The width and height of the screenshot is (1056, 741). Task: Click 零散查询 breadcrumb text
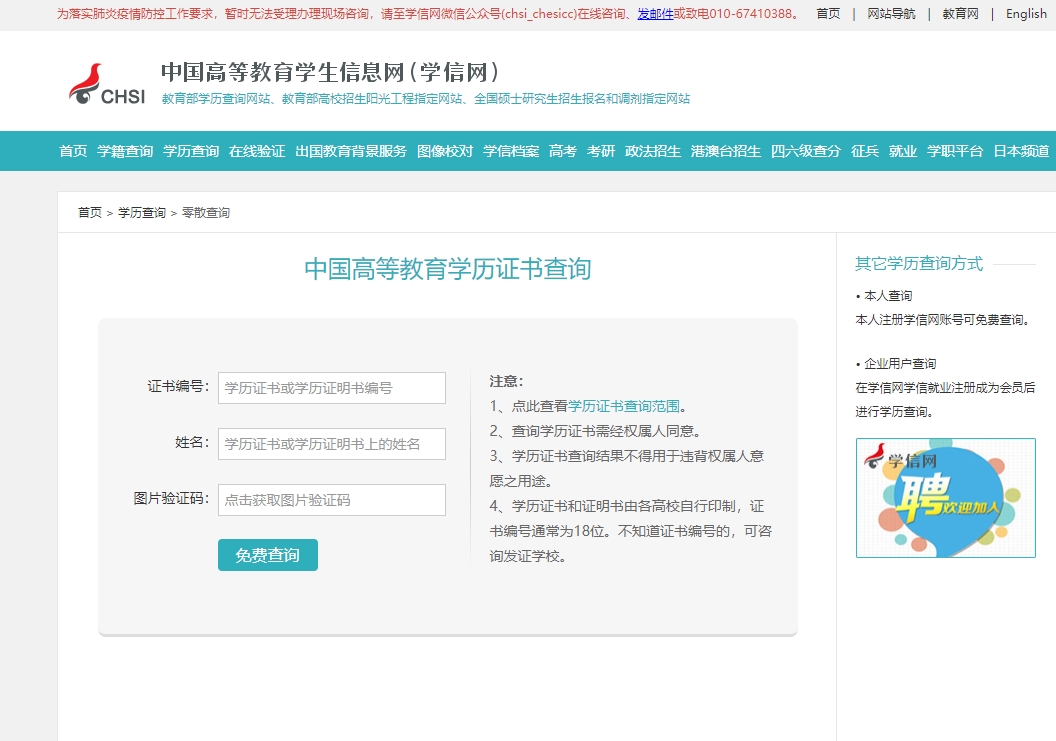[205, 213]
